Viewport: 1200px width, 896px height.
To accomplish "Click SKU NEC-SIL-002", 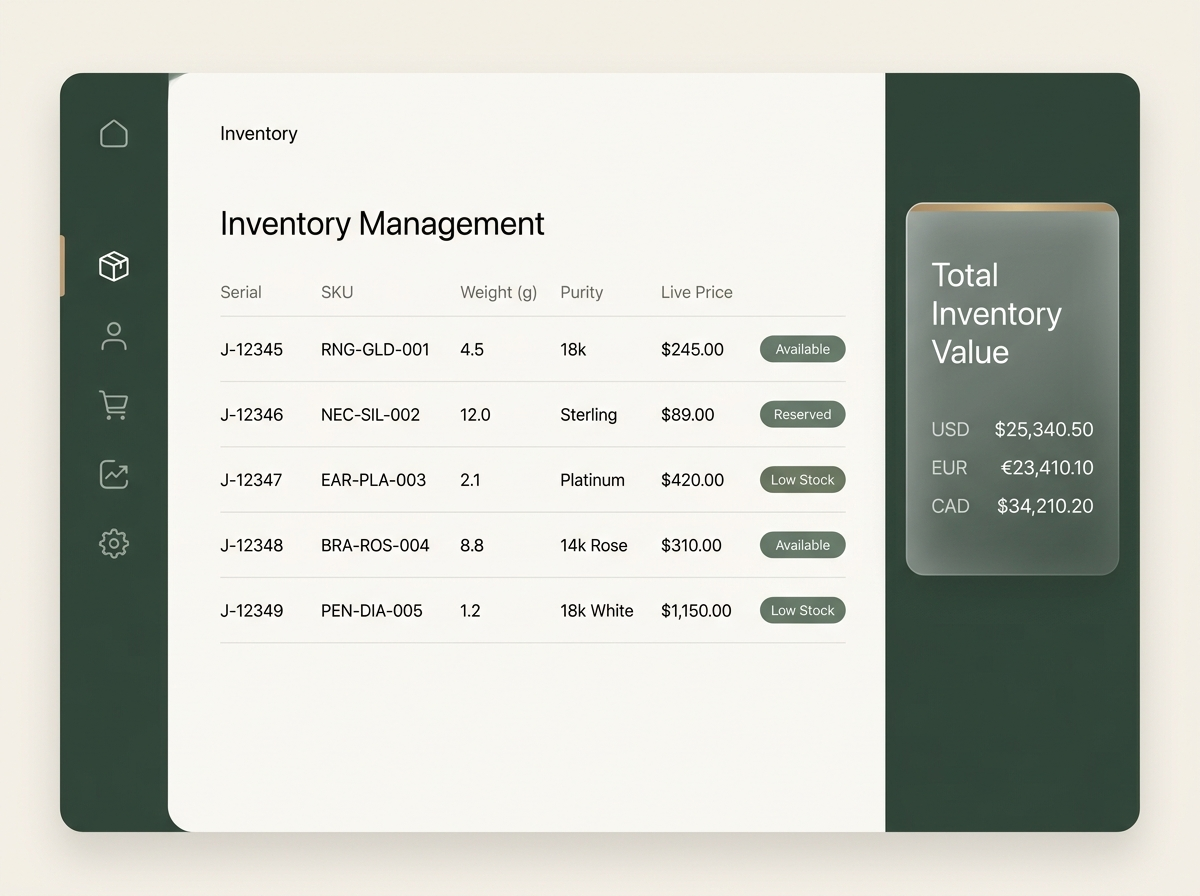I will (371, 415).
